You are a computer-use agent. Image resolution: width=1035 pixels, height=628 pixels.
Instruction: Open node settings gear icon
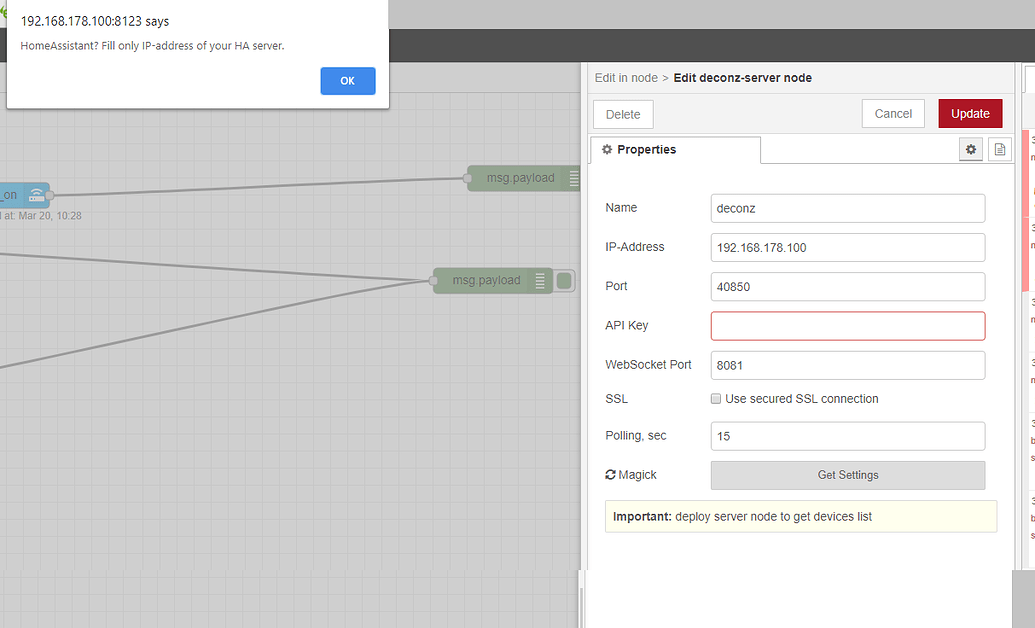[970, 149]
